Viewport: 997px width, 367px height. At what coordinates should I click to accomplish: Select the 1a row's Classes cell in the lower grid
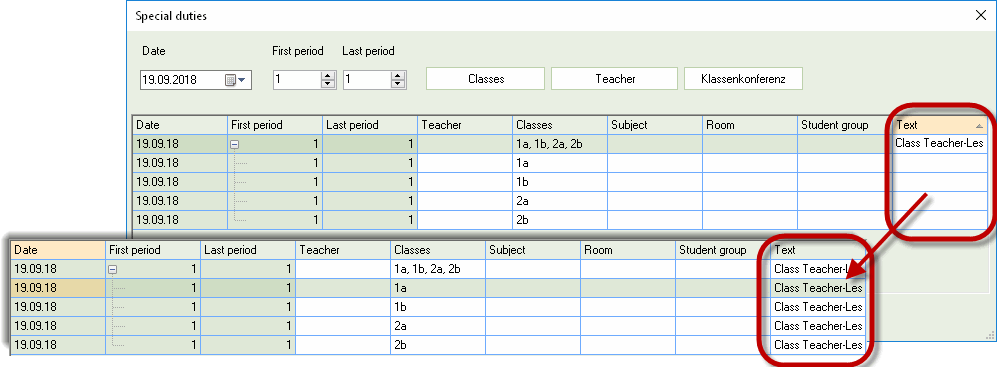pyautogui.click(x=438, y=288)
